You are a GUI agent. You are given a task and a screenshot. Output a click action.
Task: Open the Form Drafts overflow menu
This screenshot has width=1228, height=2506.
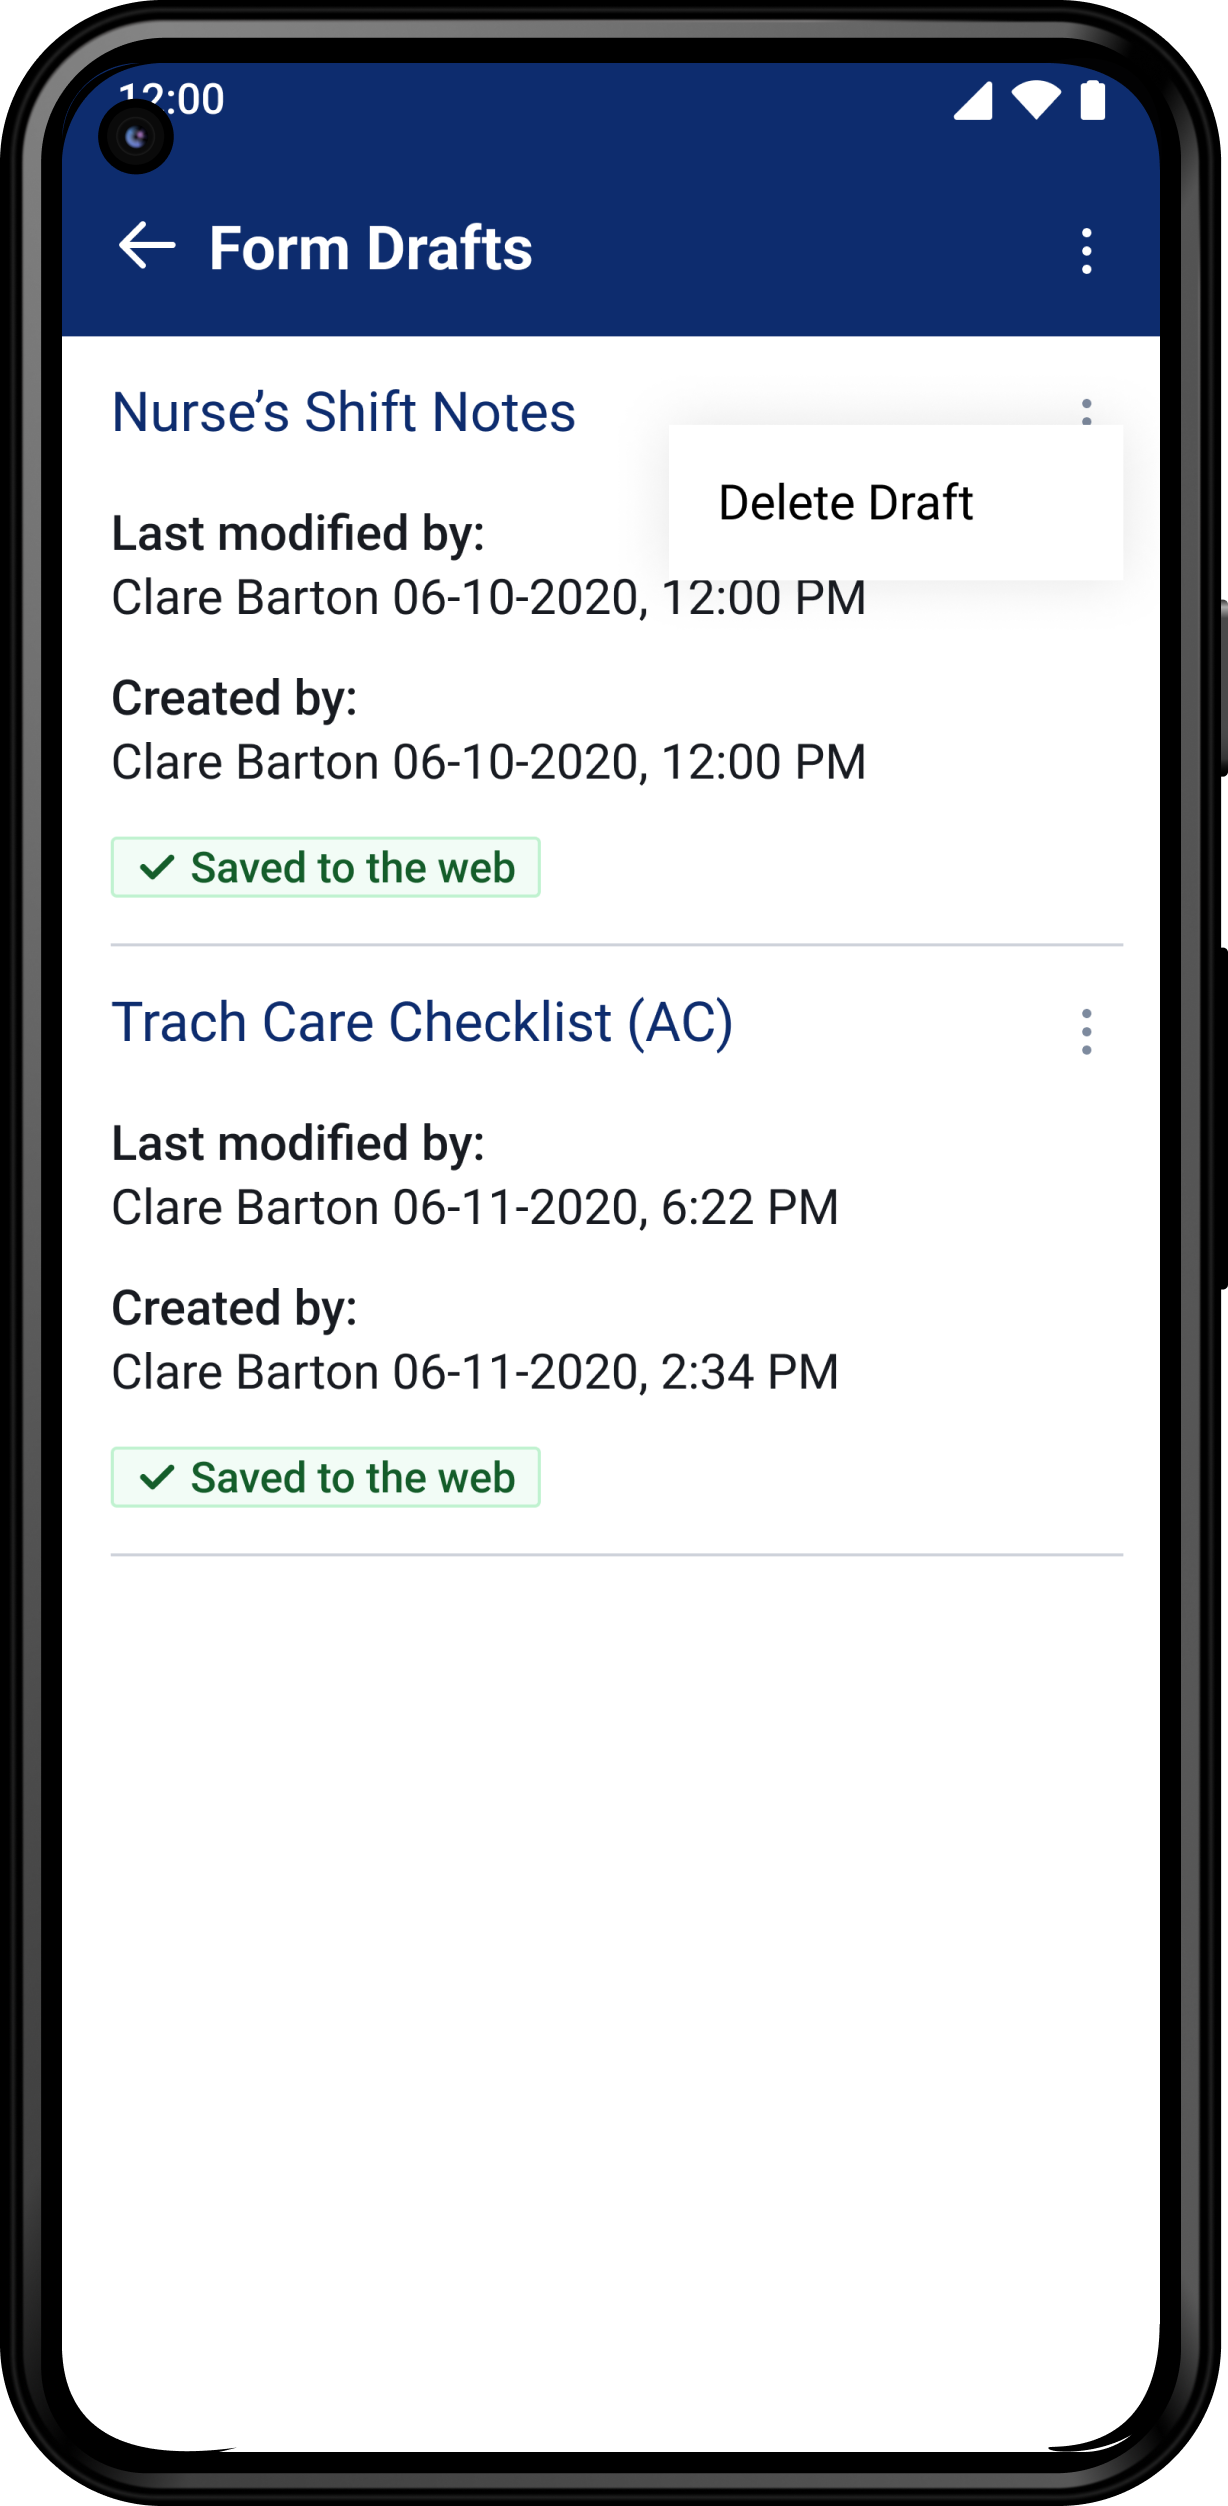coord(1086,250)
